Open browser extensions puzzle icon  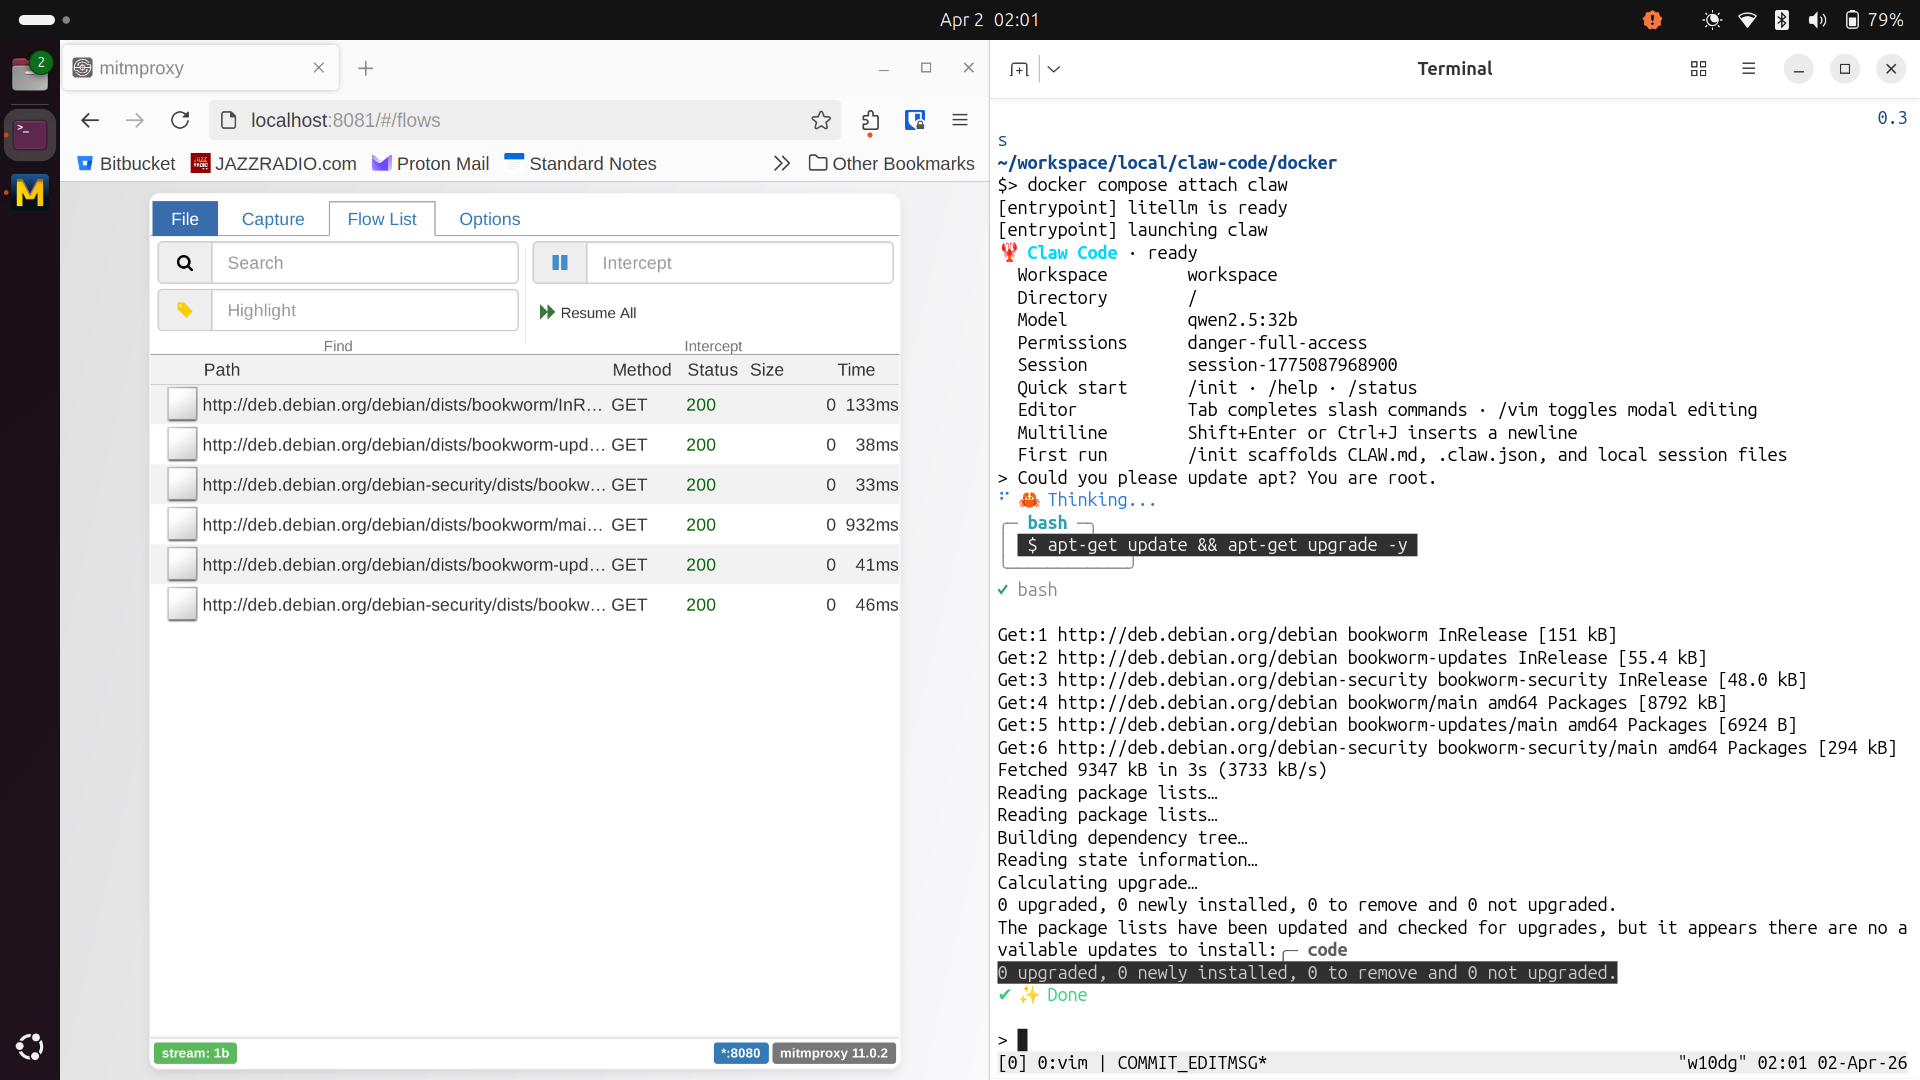click(x=870, y=120)
